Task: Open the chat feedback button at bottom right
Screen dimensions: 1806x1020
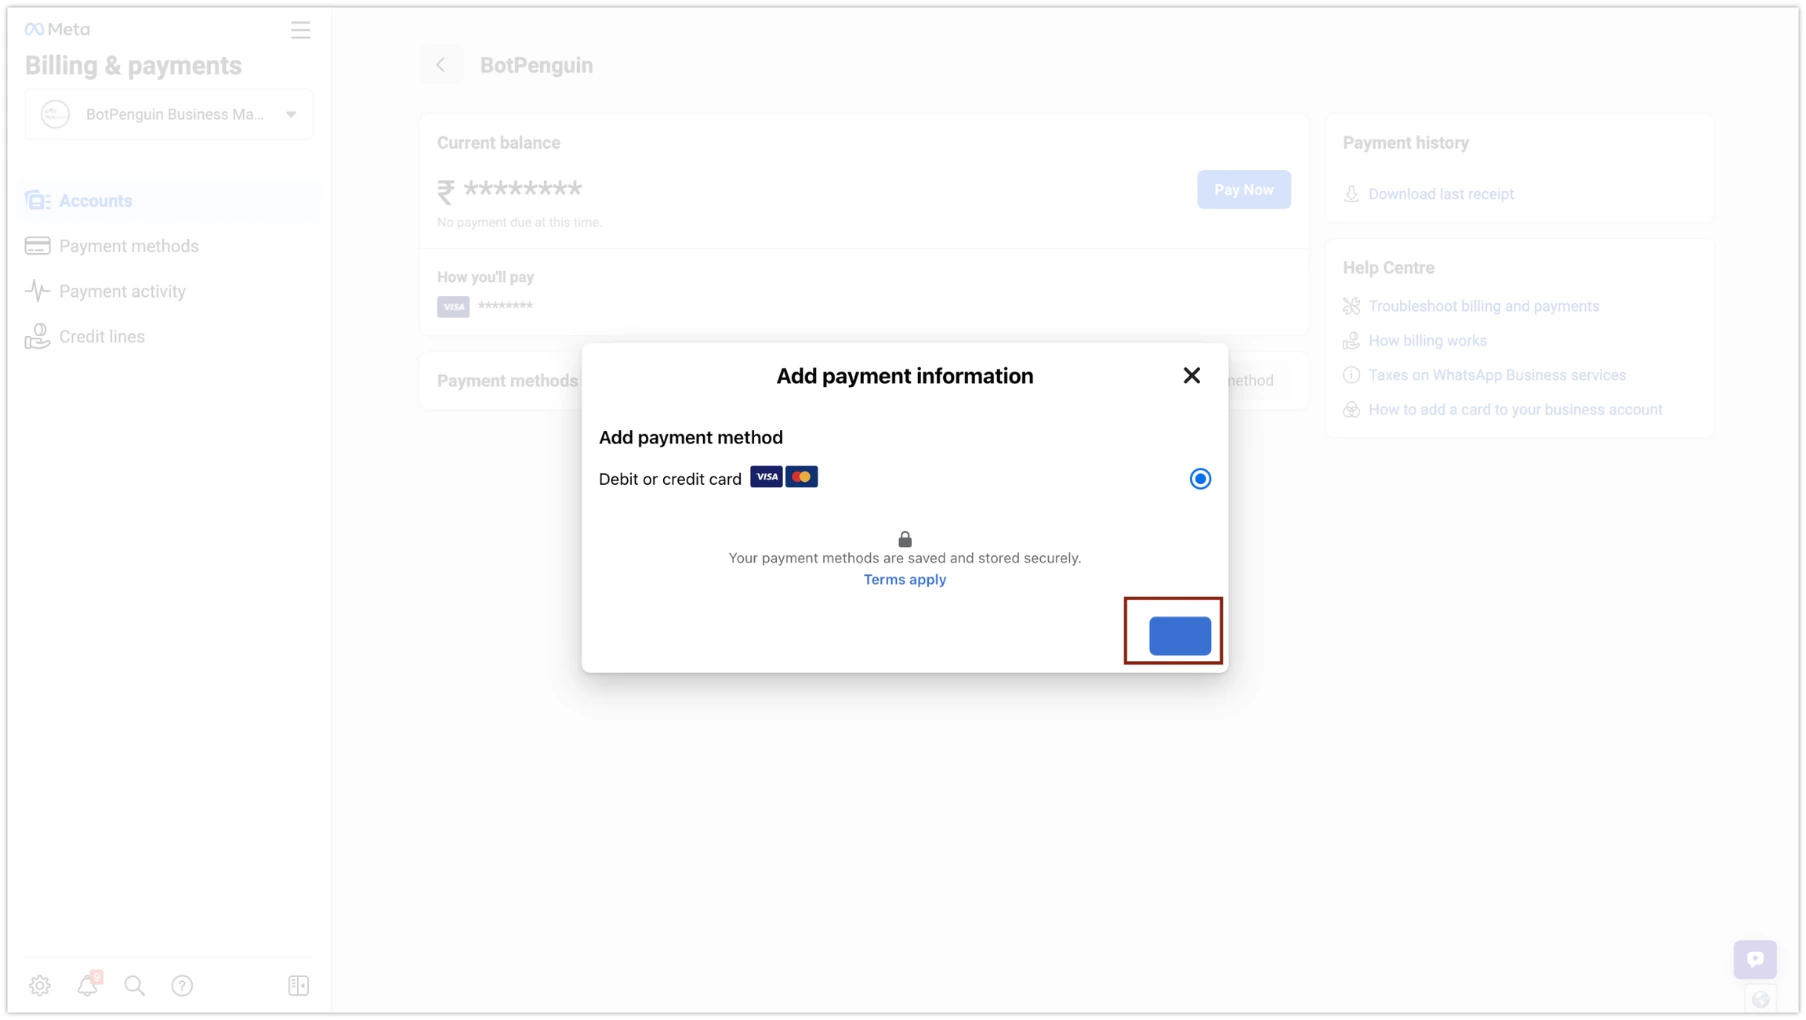Action: coord(1755,959)
